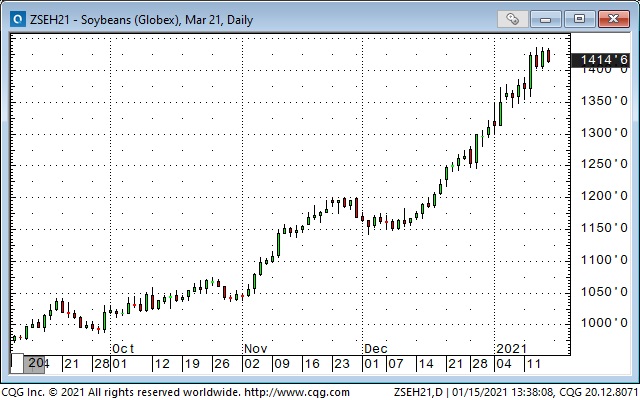Click the 2021 year label on time axis
This screenshot has height=400, width=640.
(x=511, y=349)
